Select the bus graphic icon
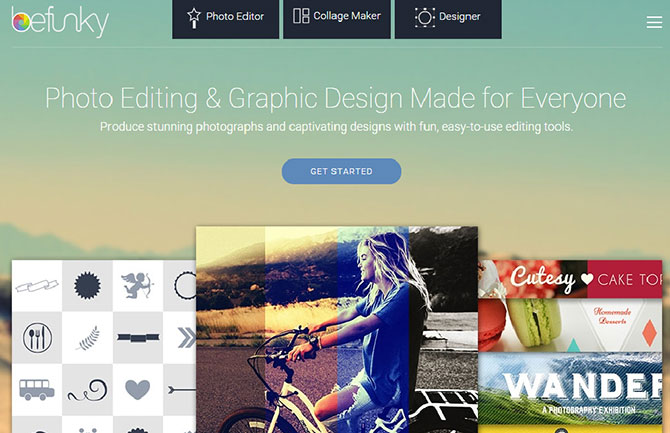The width and height of the screenshot is (670, 433). coord(37,389)
